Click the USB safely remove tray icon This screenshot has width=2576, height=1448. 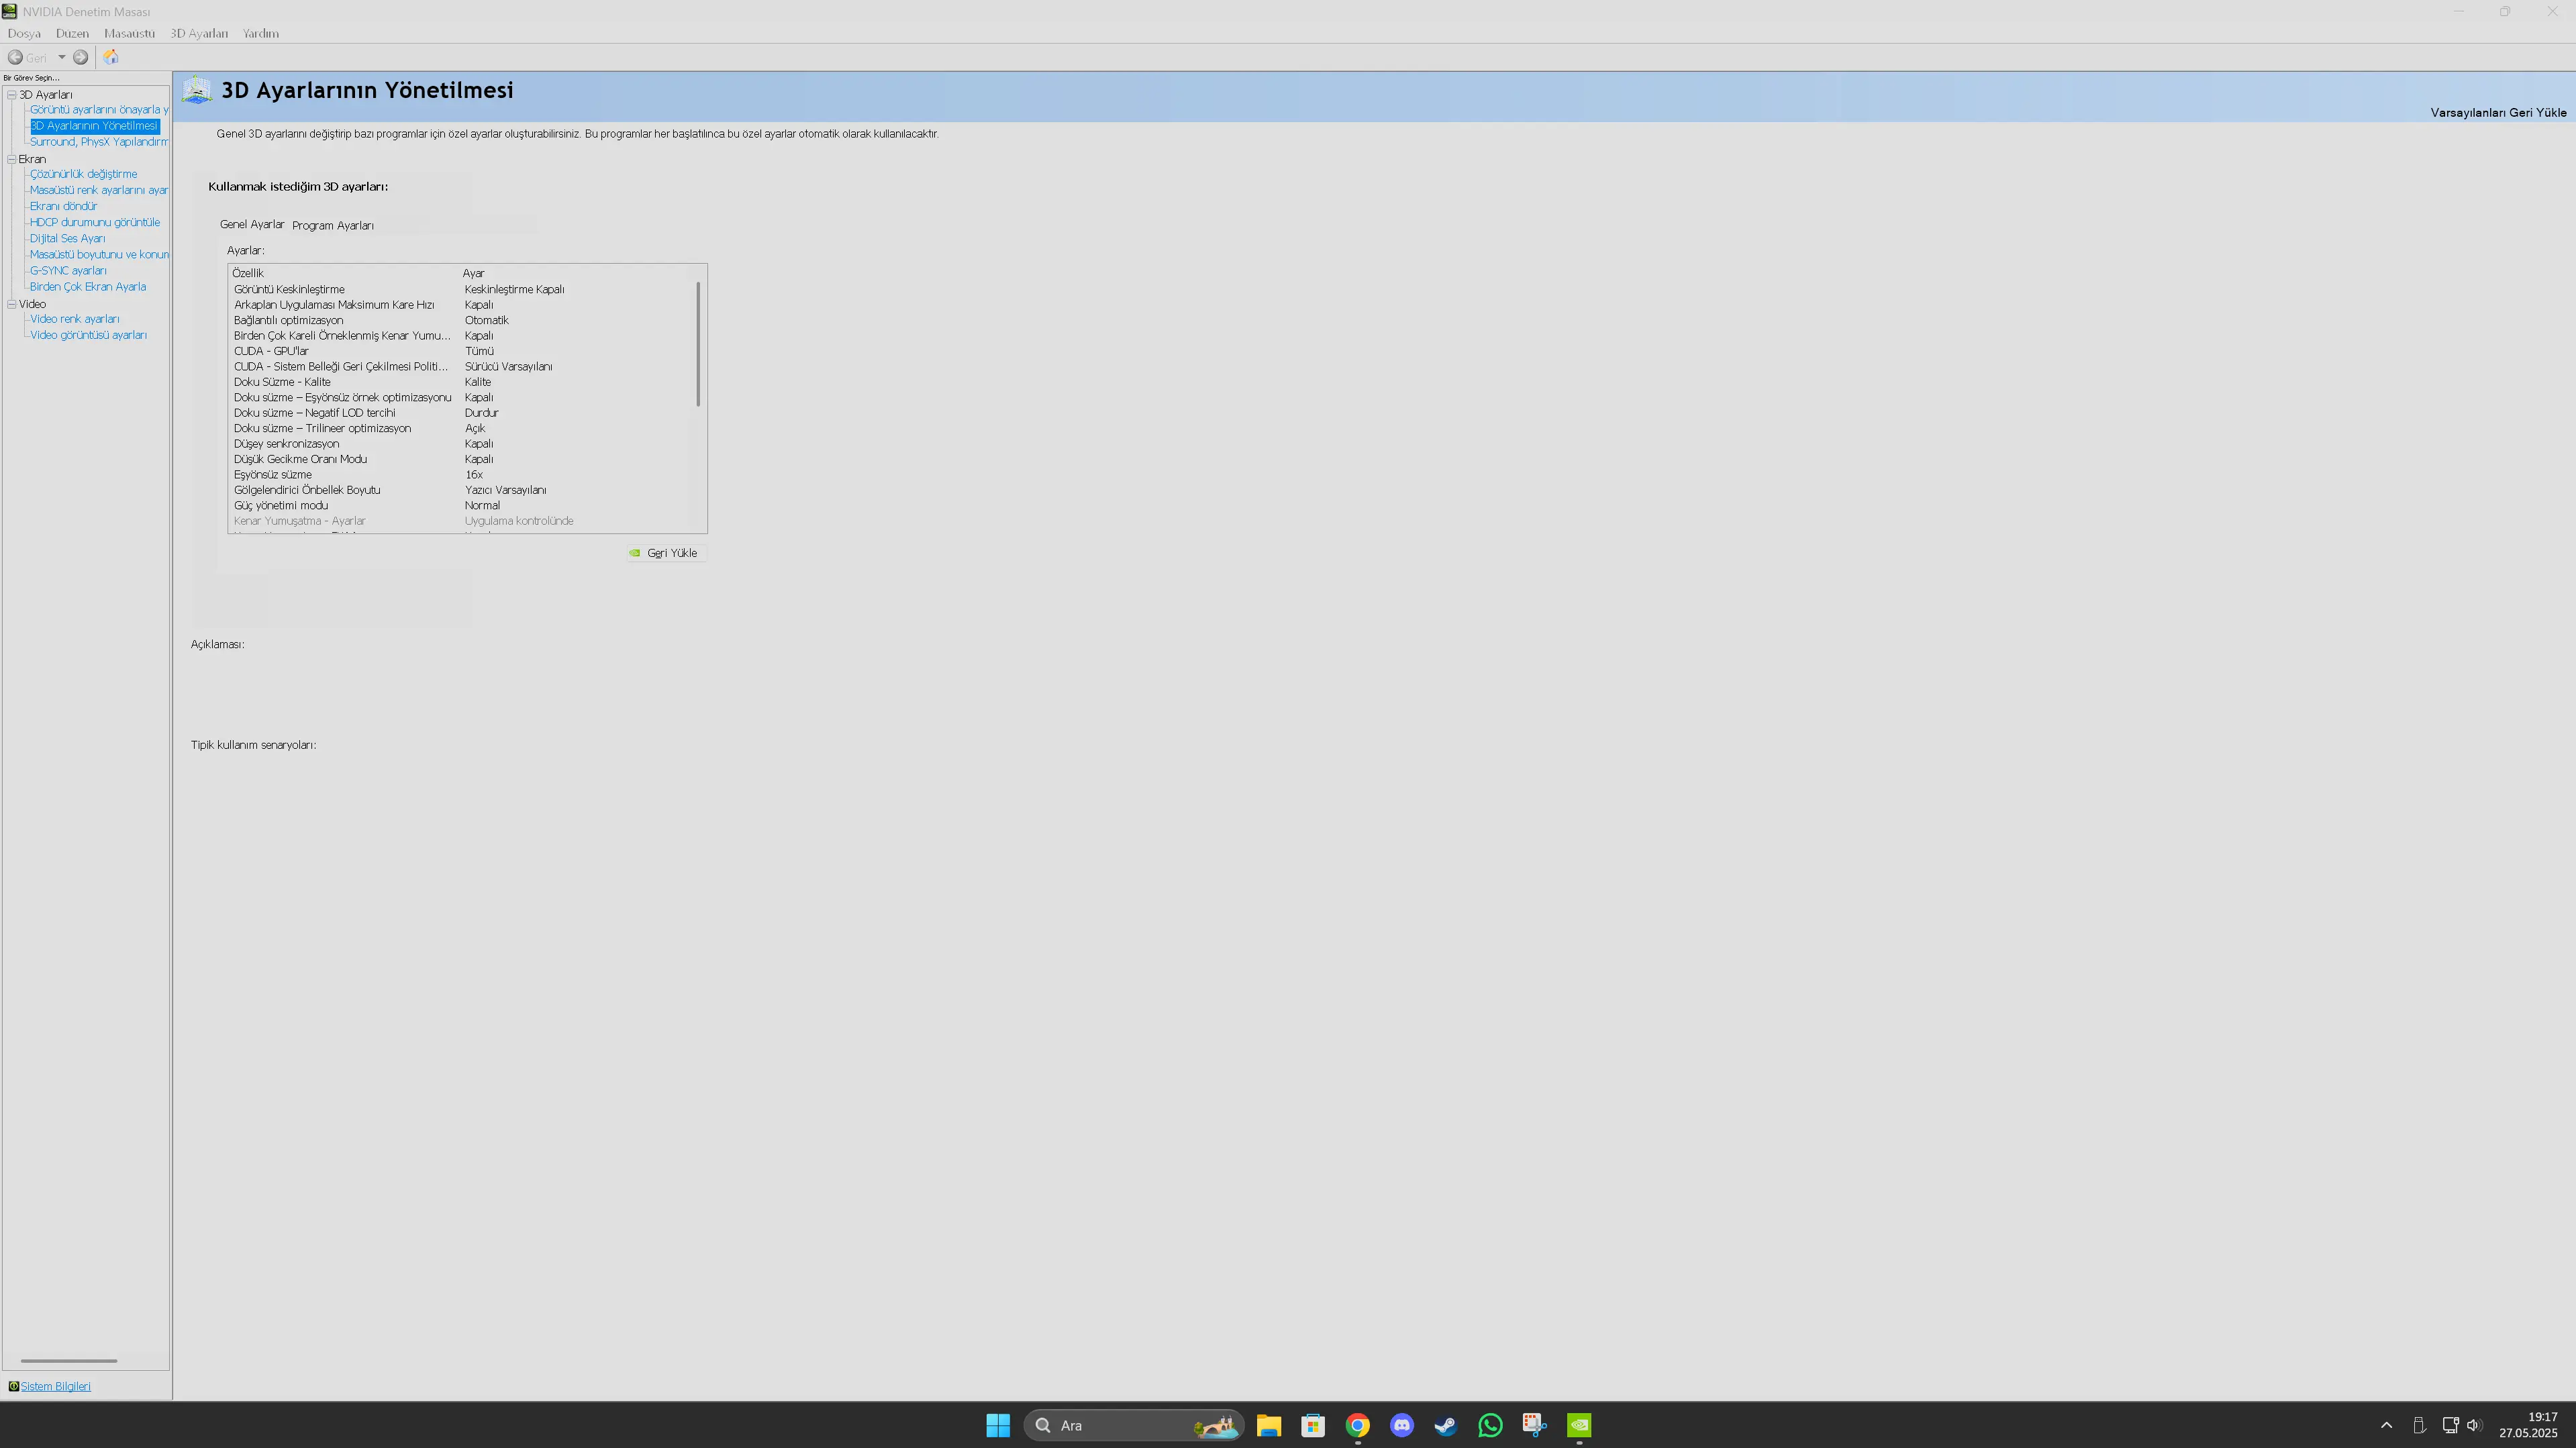[x=2419, y=1425]
